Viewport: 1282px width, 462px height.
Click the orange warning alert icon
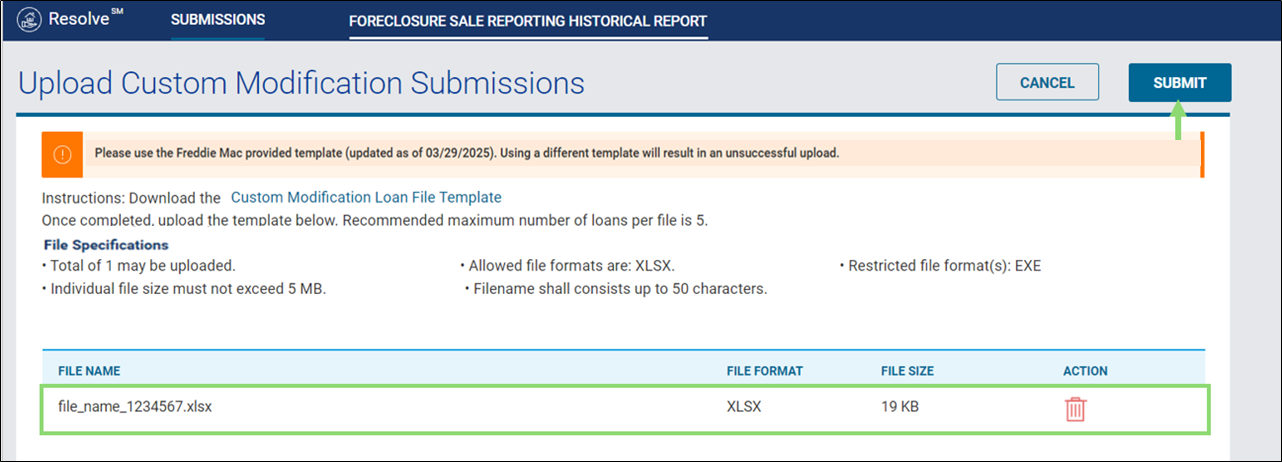click(62, 154)
